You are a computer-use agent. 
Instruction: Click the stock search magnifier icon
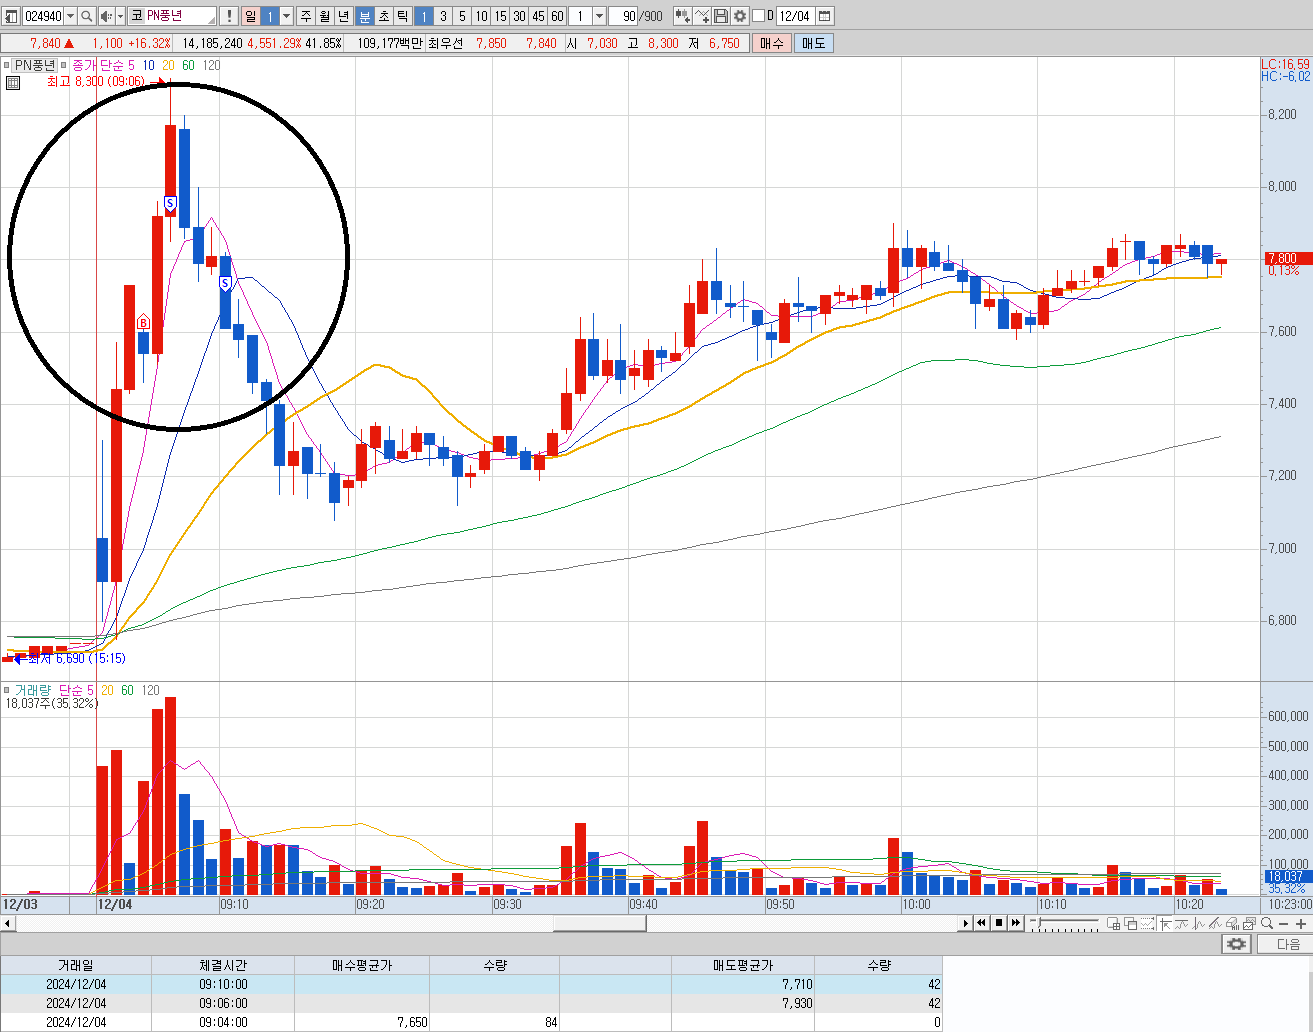(86, 16)
